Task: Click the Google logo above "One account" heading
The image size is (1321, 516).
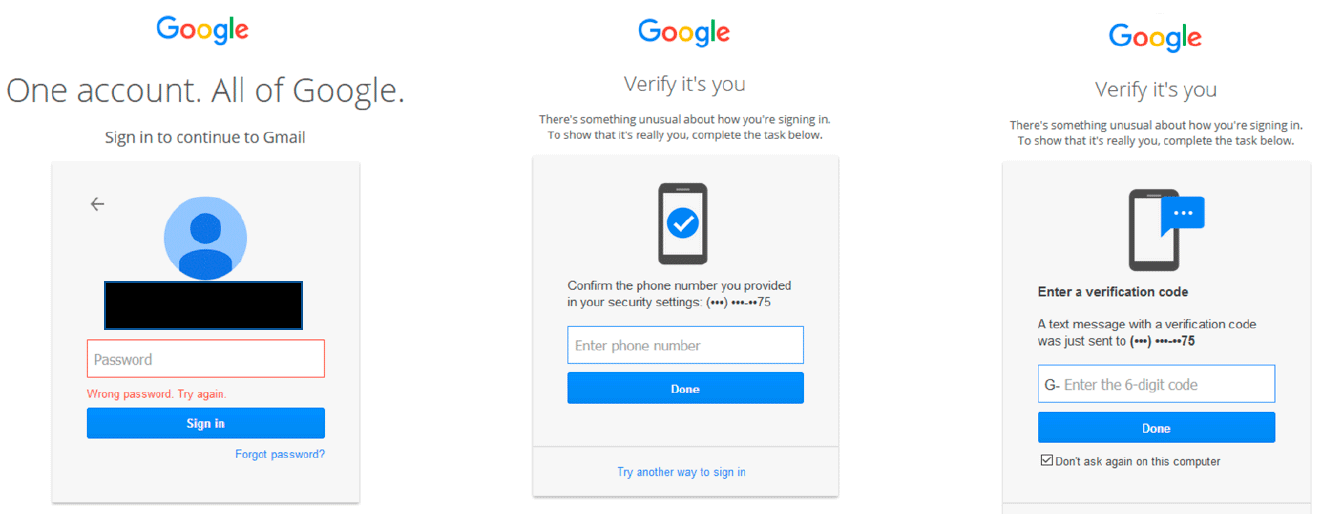Action: click(202, 30)
